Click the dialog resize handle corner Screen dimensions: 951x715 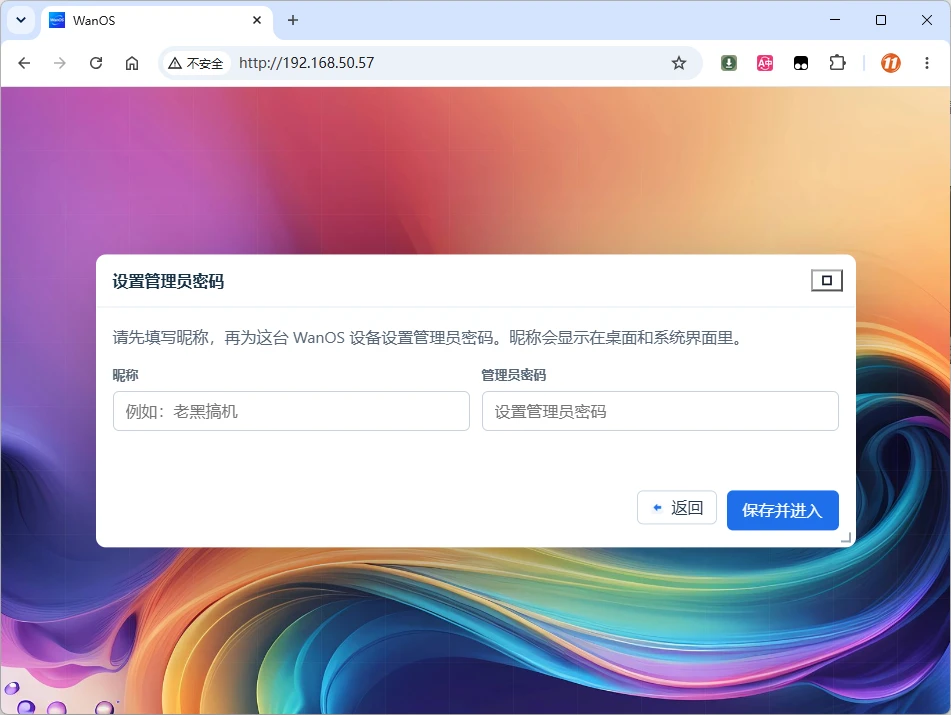click(x=846, y=537)
